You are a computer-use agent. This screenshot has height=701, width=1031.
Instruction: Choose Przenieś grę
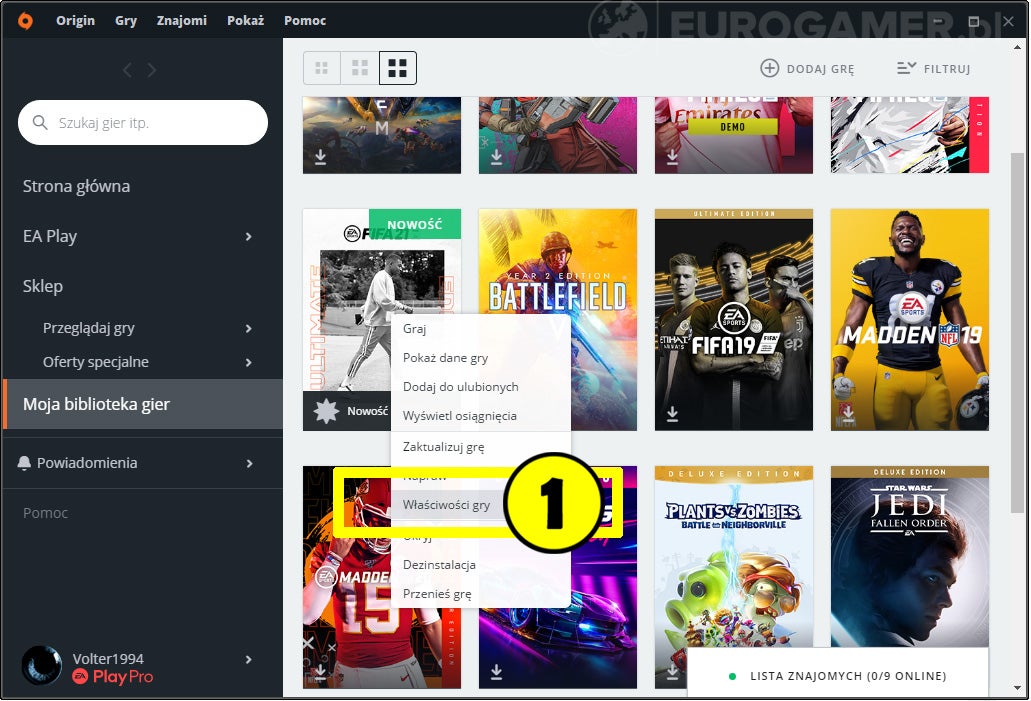click(x=481, y=594)
